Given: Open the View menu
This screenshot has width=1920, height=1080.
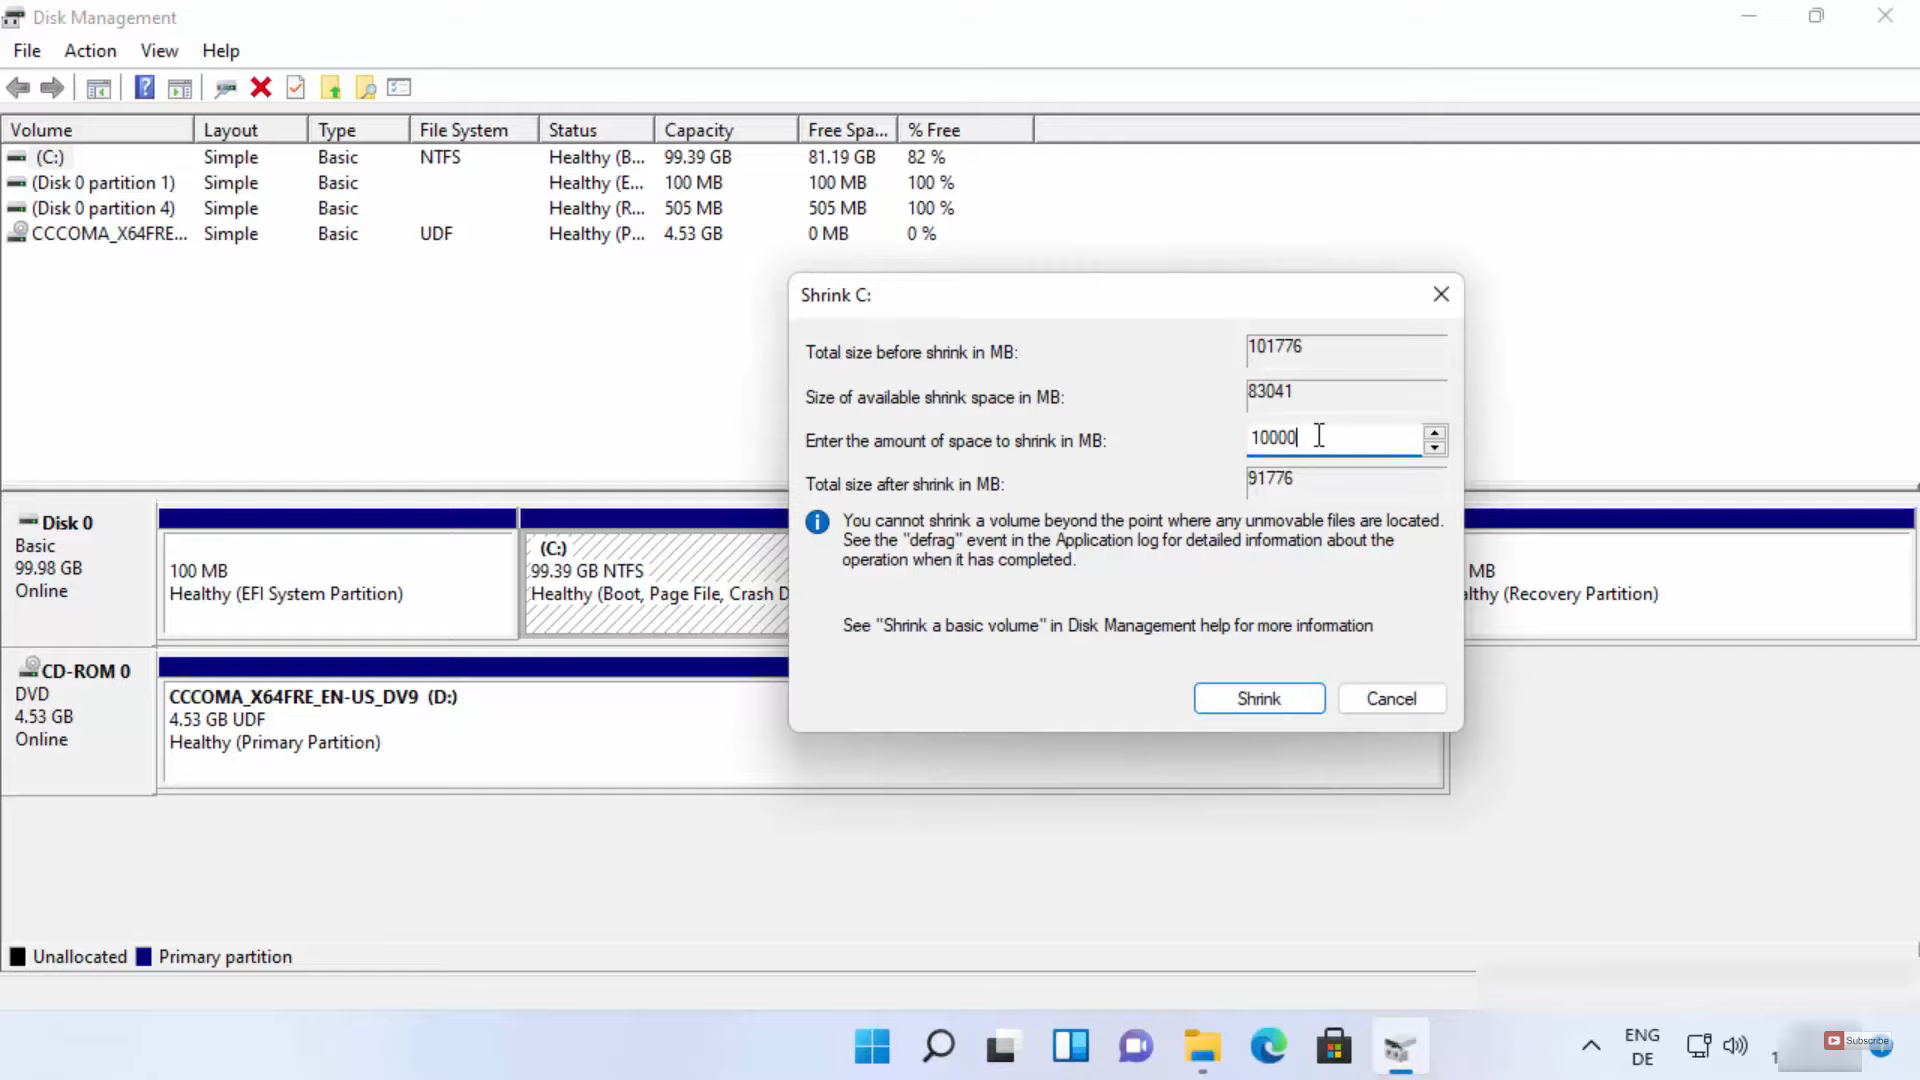Looking at the screenshot, I should (x=159, y=50).
